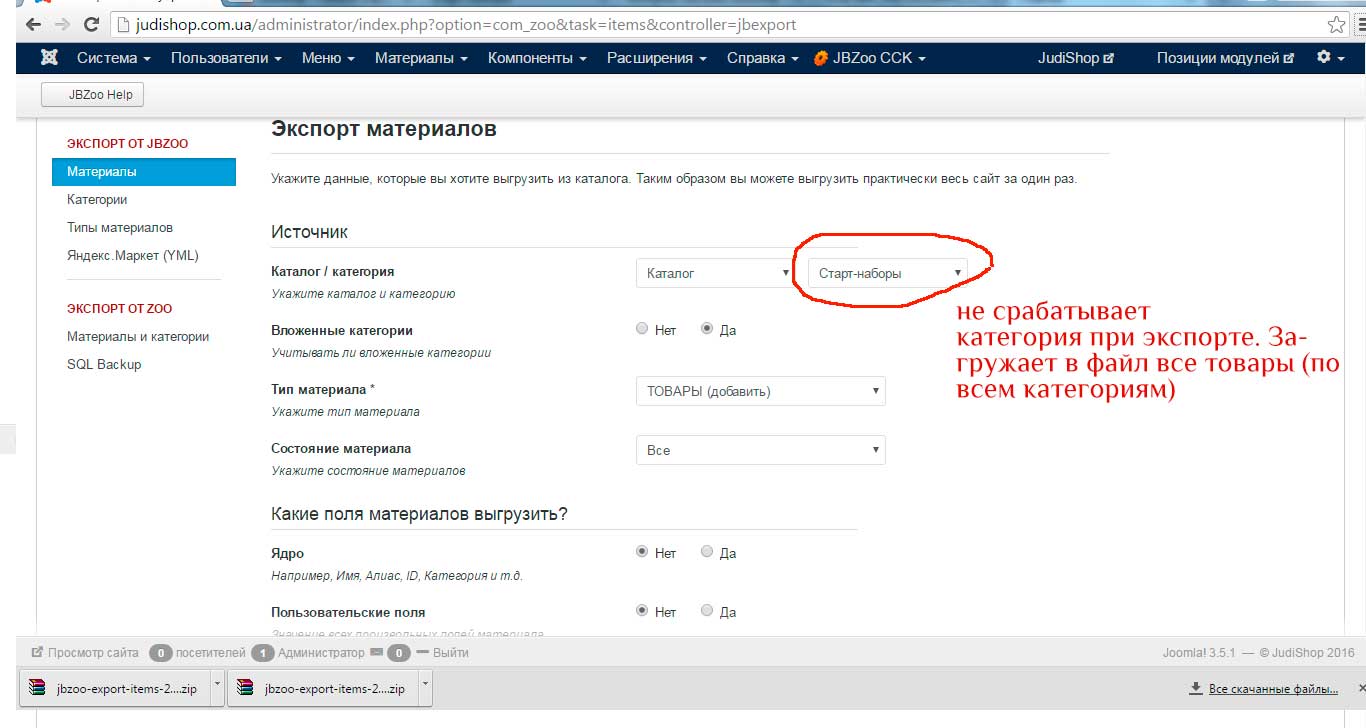Open the Каталог dropdown
1366x728 pixels.
coord(716,273)
